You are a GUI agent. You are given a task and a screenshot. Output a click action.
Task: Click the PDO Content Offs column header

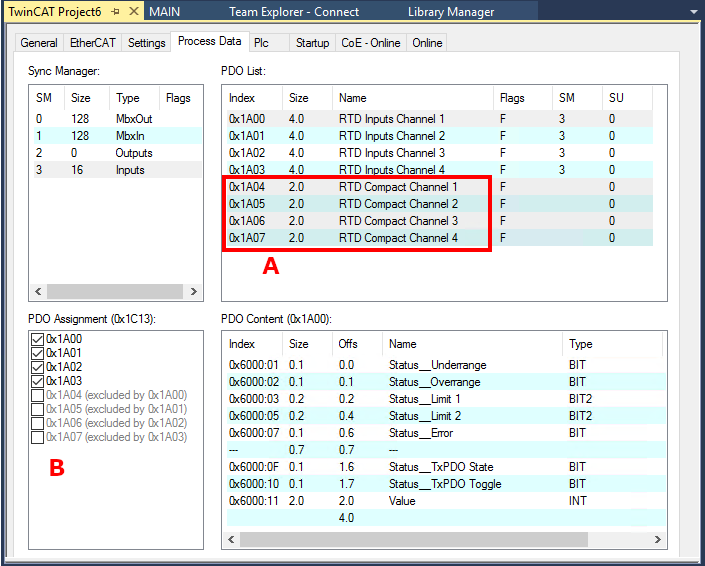(x=357, y=344)
